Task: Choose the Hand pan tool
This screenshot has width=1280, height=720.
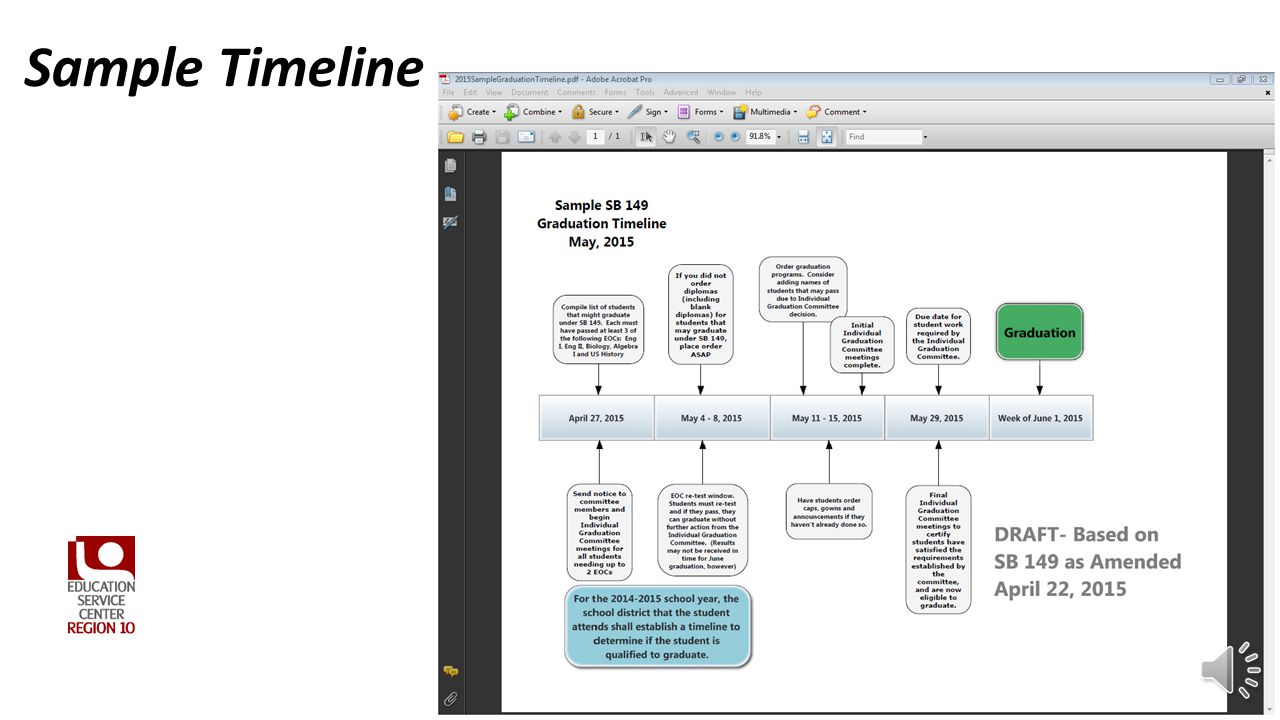Action: click(x=669, y=137)
